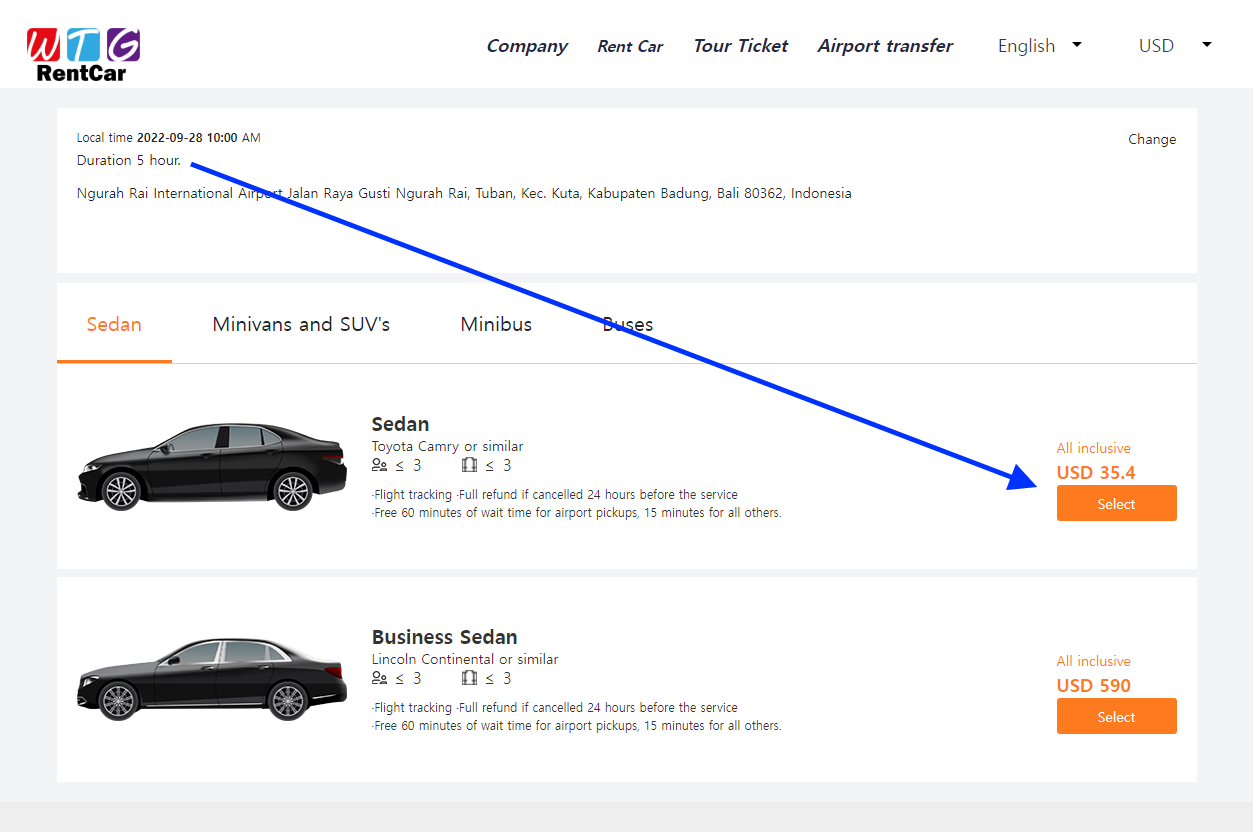
Task: Open the Company menu
Action: pos(527,46)
